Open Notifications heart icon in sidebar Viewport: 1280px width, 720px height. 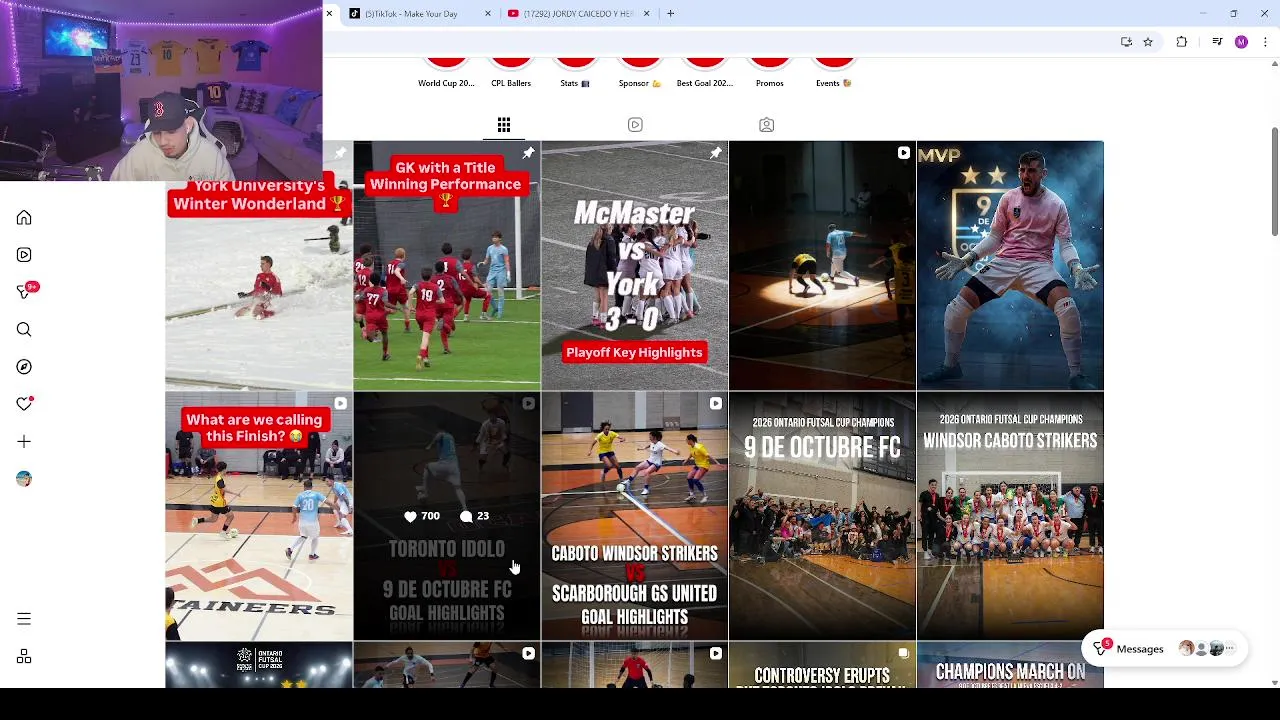tap(24, 404)
